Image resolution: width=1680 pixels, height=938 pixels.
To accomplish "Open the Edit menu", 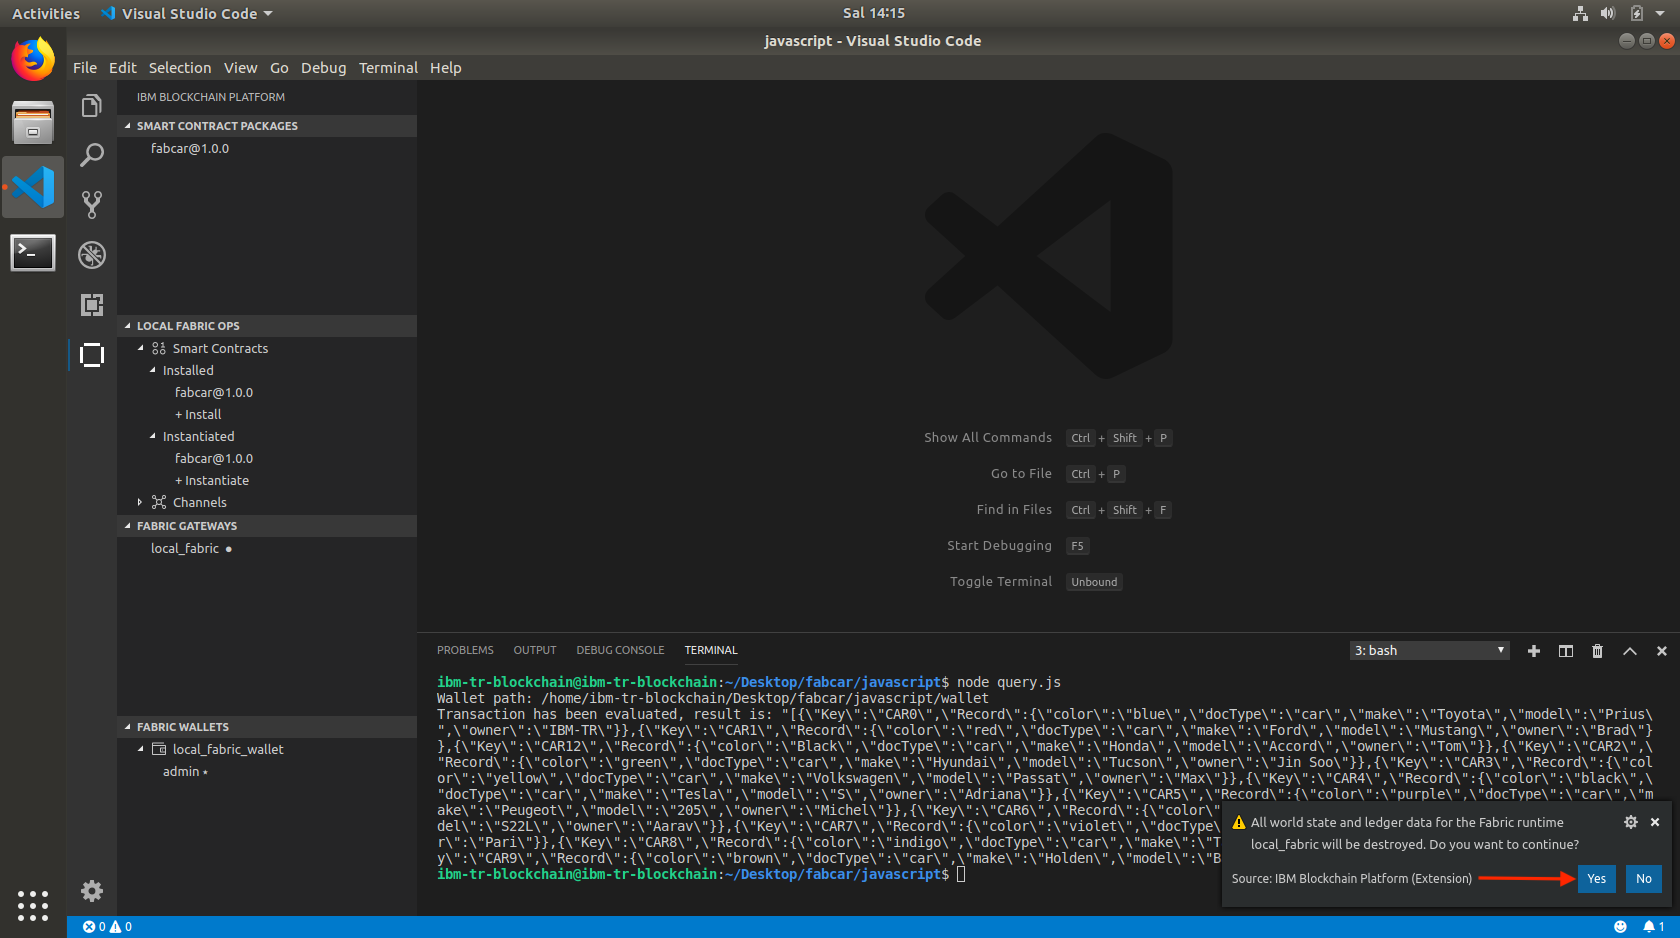I will coord(123,68).
